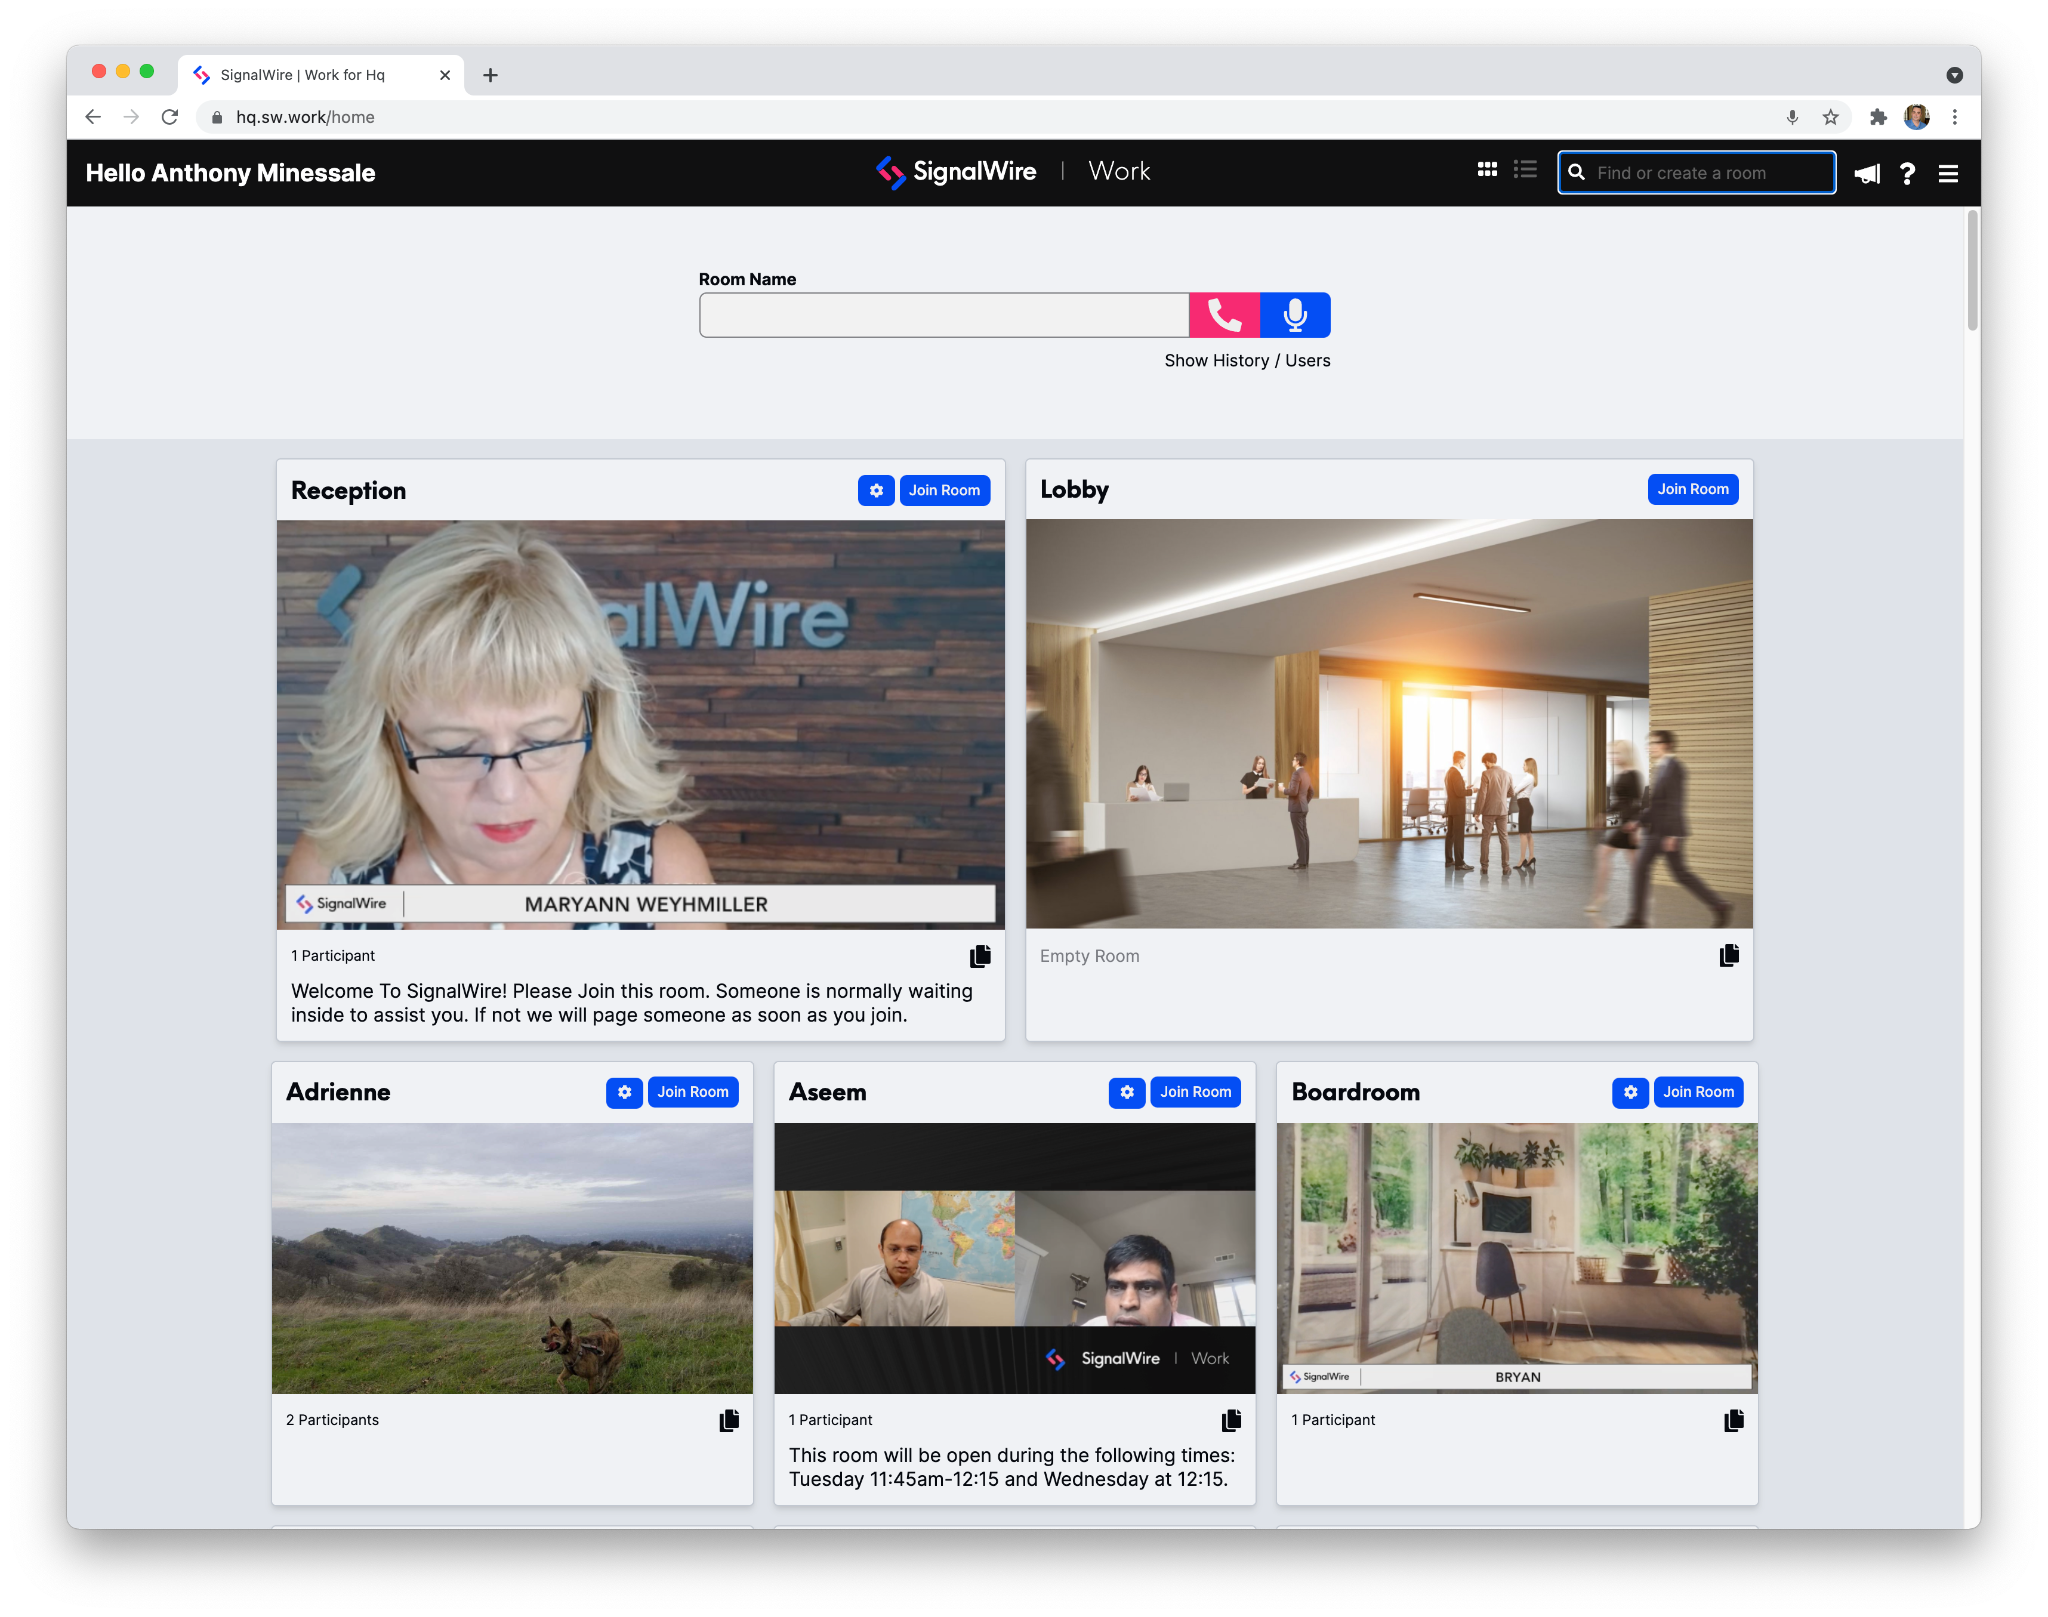The height and width of the screenshot is (1617, 2048).
Task: Click the page vertical scrollbar
Action: [x=1972, y=272]
